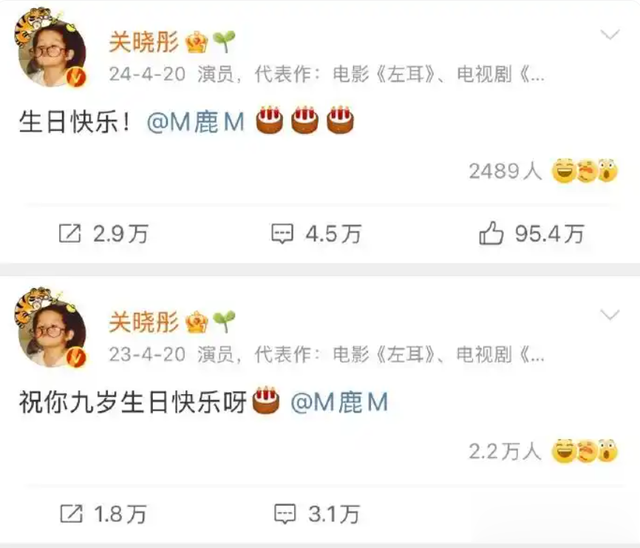The image size is (640, 548).
Task: Click the crown VIP badge on the first post
Action: 197,42
